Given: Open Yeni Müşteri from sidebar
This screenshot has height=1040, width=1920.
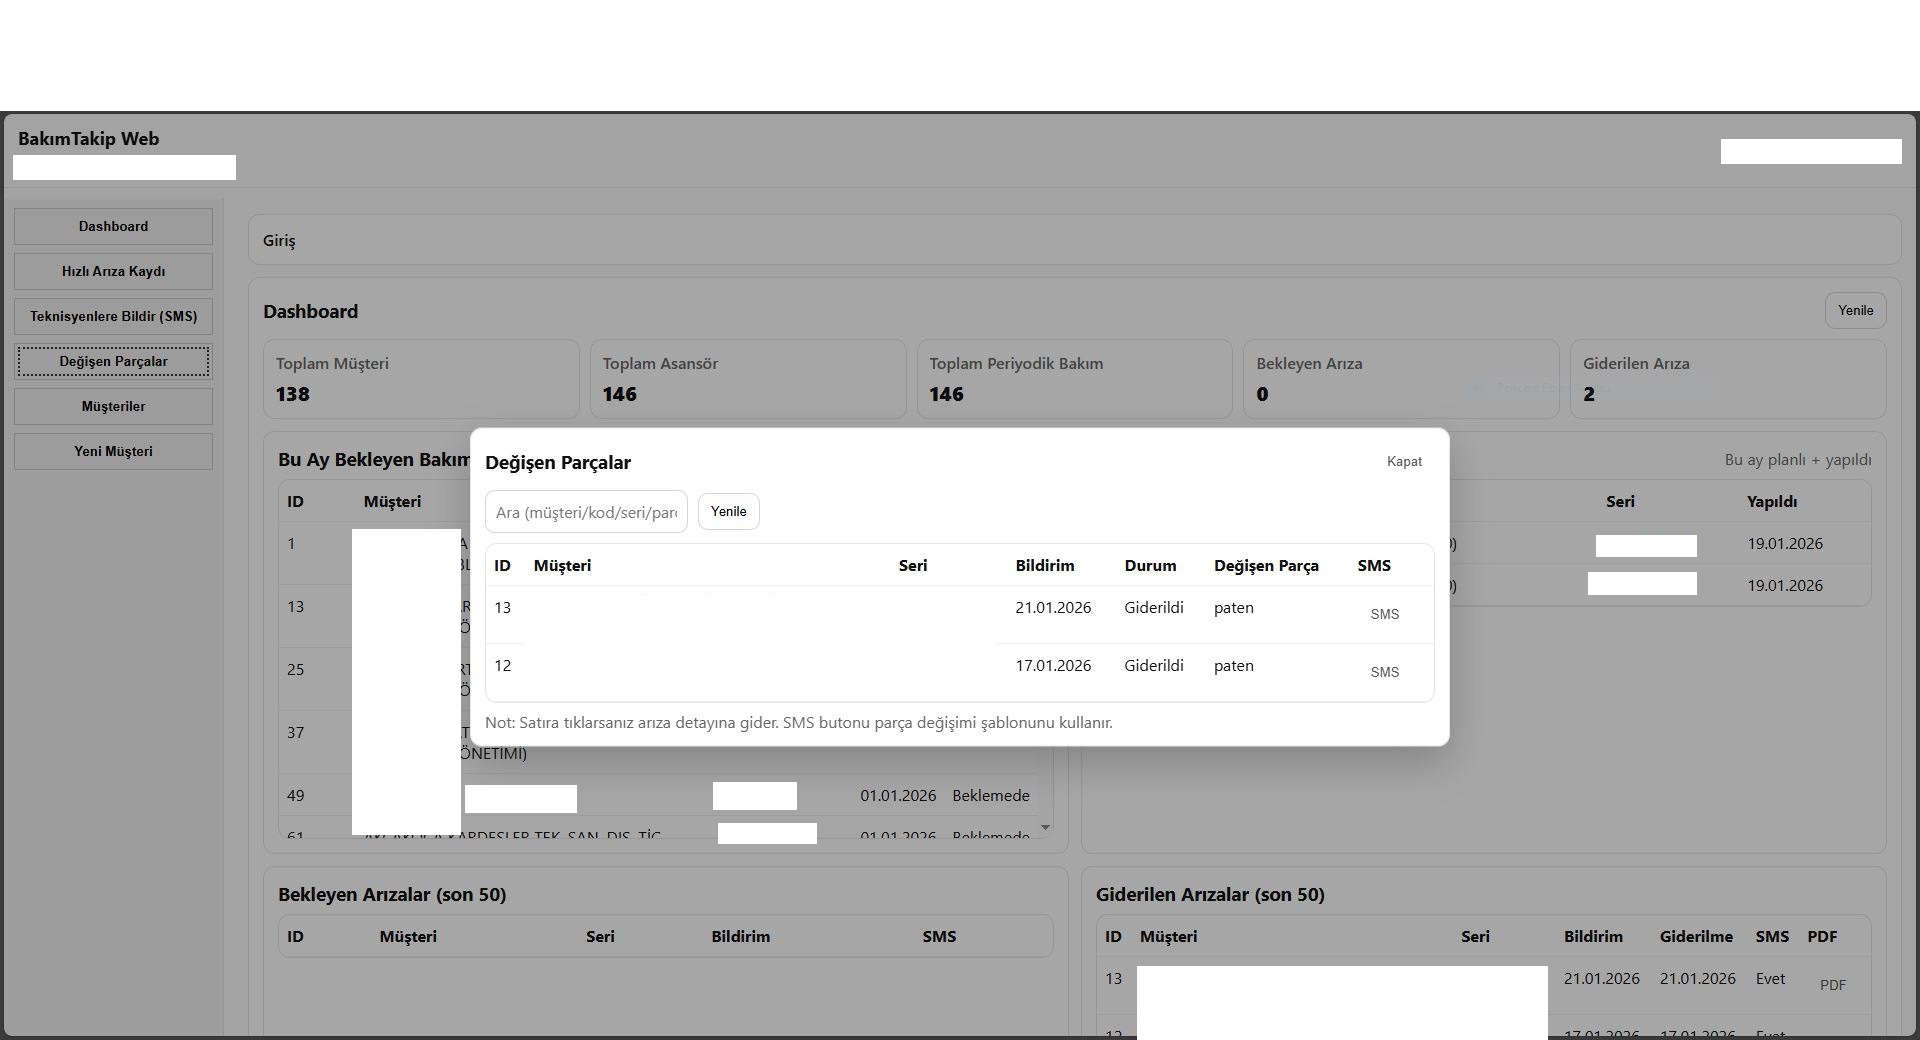Looking at the screenshot, I should coord(113,451).
